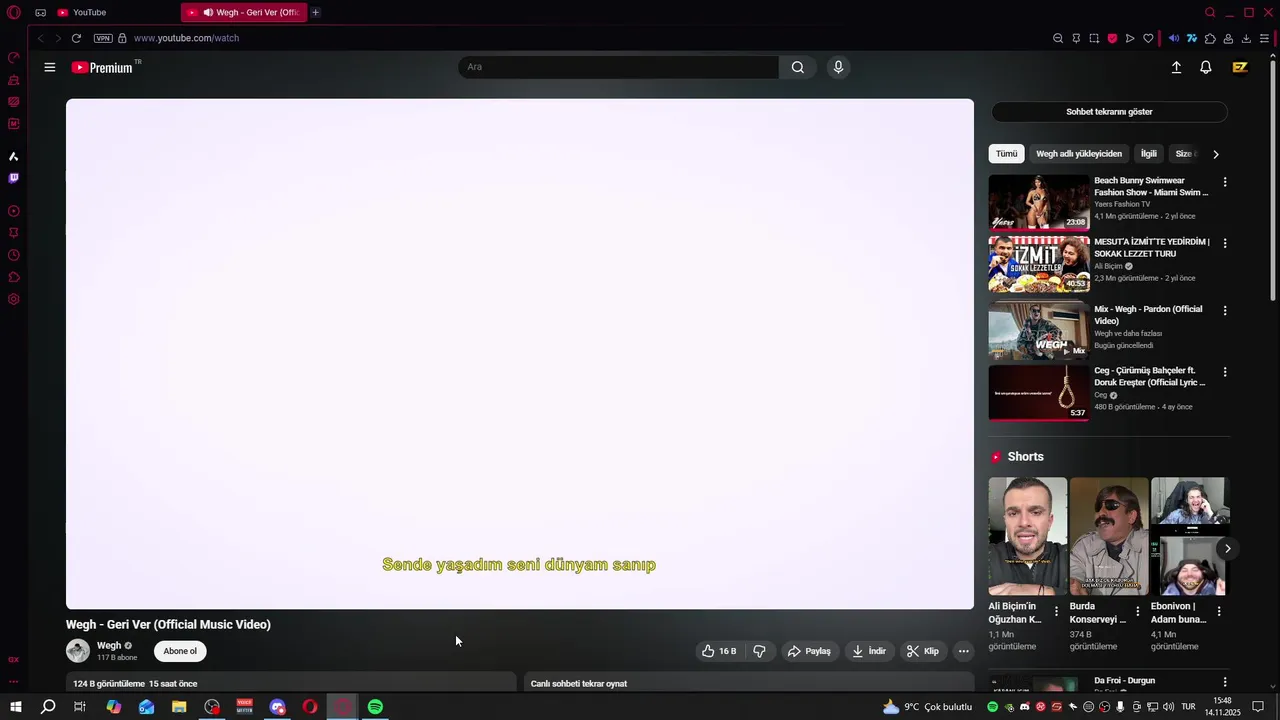This screenshot has width=1280, height=720.
Task: Open the upload/create video icon
Action: [x=1176, y=67]
